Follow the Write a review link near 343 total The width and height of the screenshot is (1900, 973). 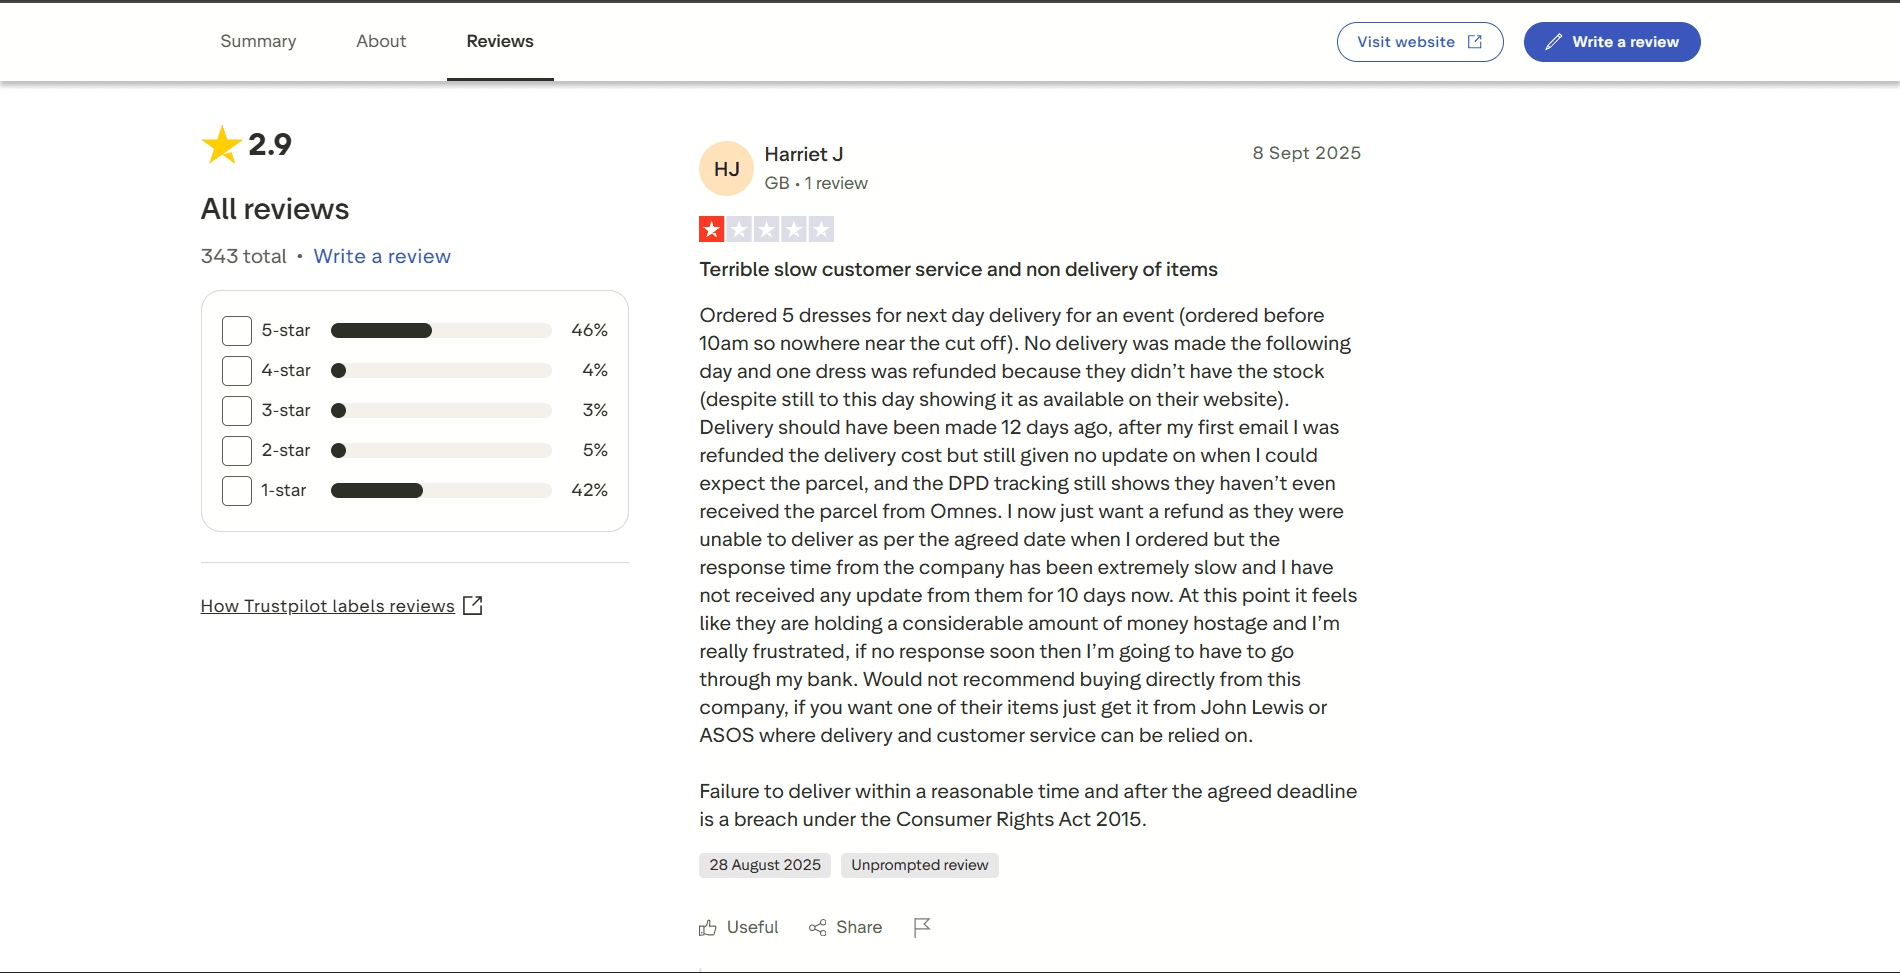382,256
